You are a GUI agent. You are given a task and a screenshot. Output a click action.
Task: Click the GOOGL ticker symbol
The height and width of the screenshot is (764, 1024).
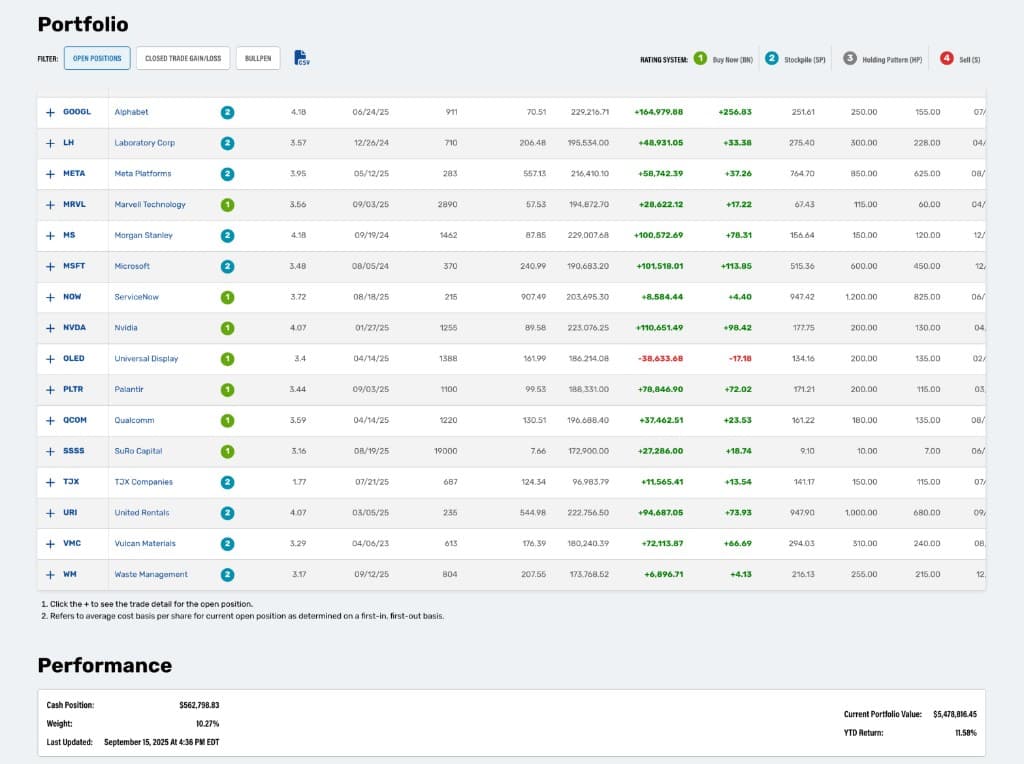pyautogui.click(x=77, y=112)
